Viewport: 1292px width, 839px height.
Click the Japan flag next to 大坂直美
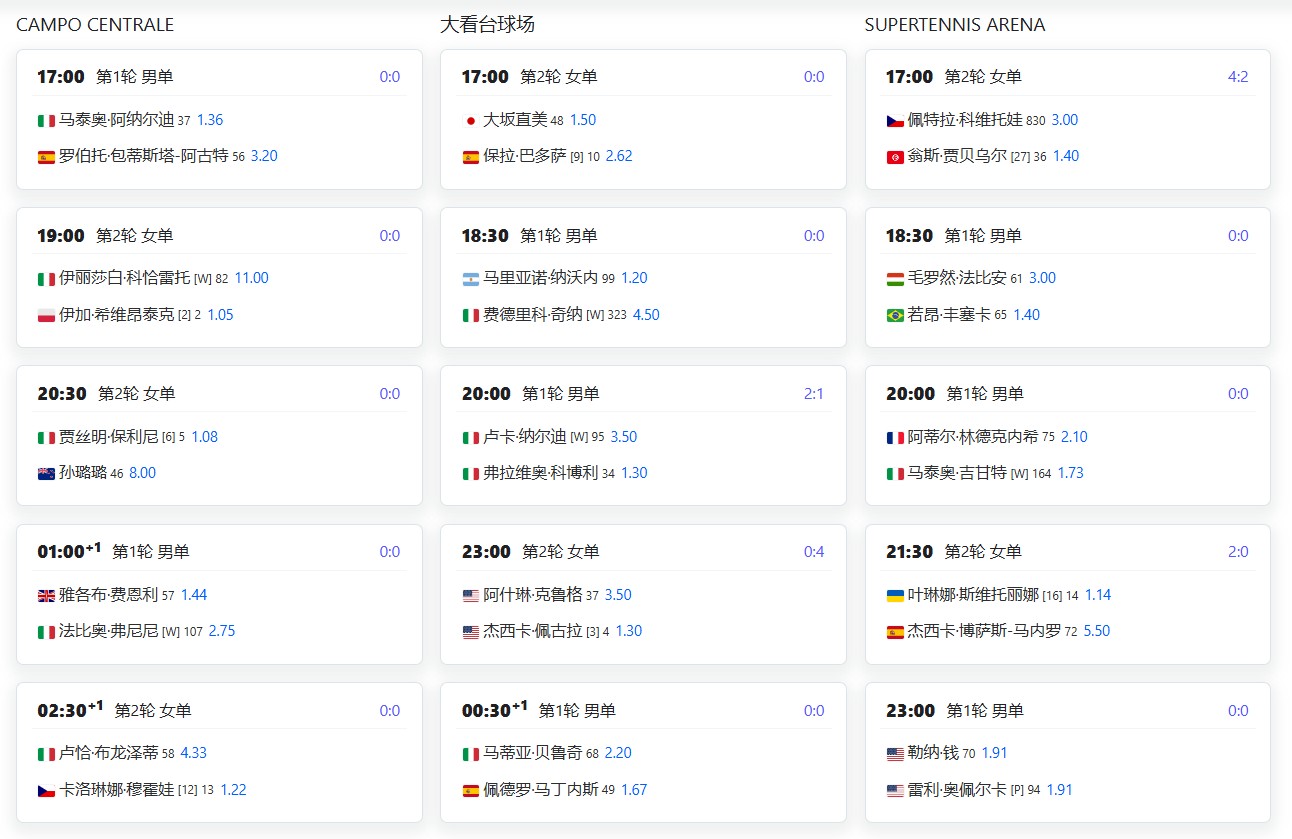pyautogui.click(x=470, y=120)
